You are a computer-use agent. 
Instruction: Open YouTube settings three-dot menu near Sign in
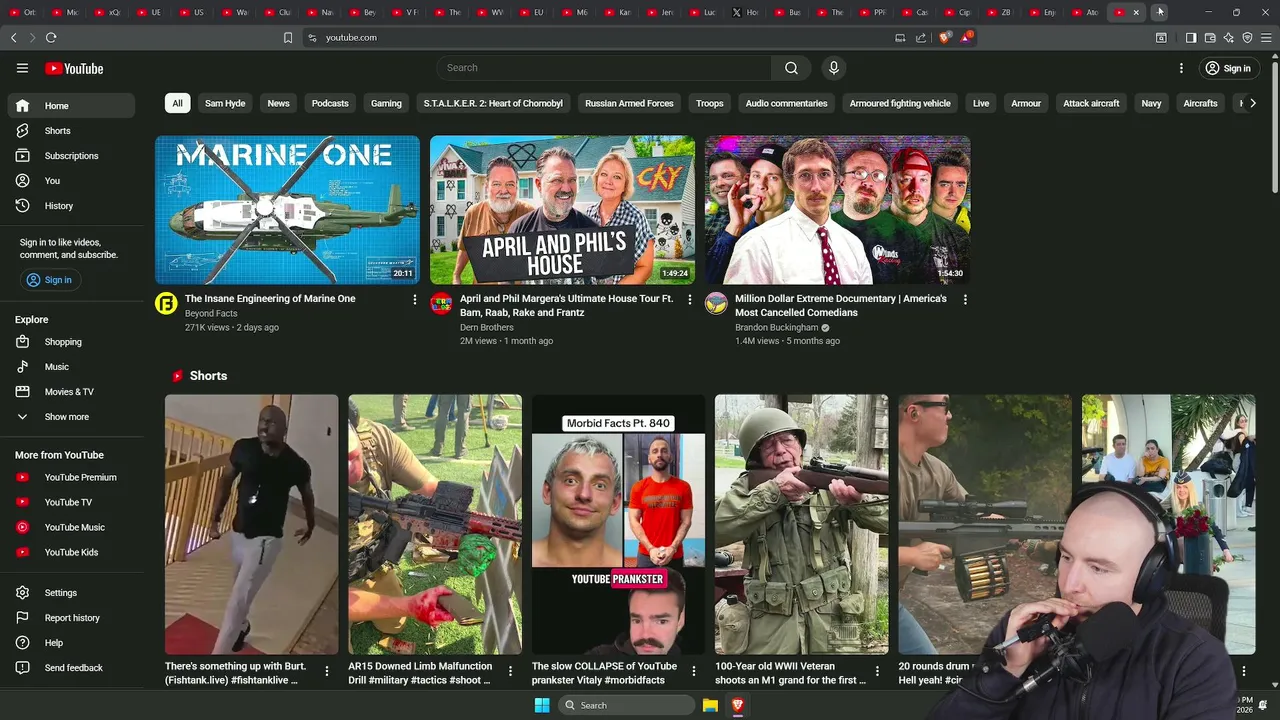pyautogui.click(x=1181, y=68)
